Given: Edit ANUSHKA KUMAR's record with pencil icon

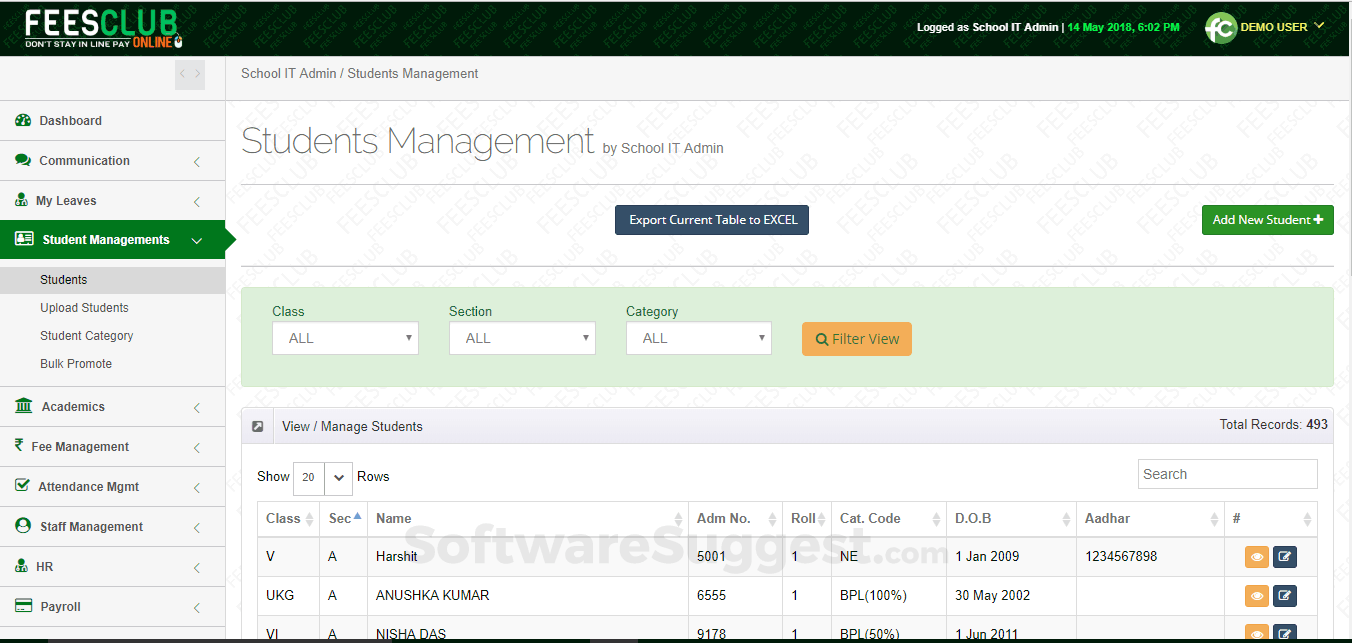Looking at the screenshot, I should pos(1285,596).
